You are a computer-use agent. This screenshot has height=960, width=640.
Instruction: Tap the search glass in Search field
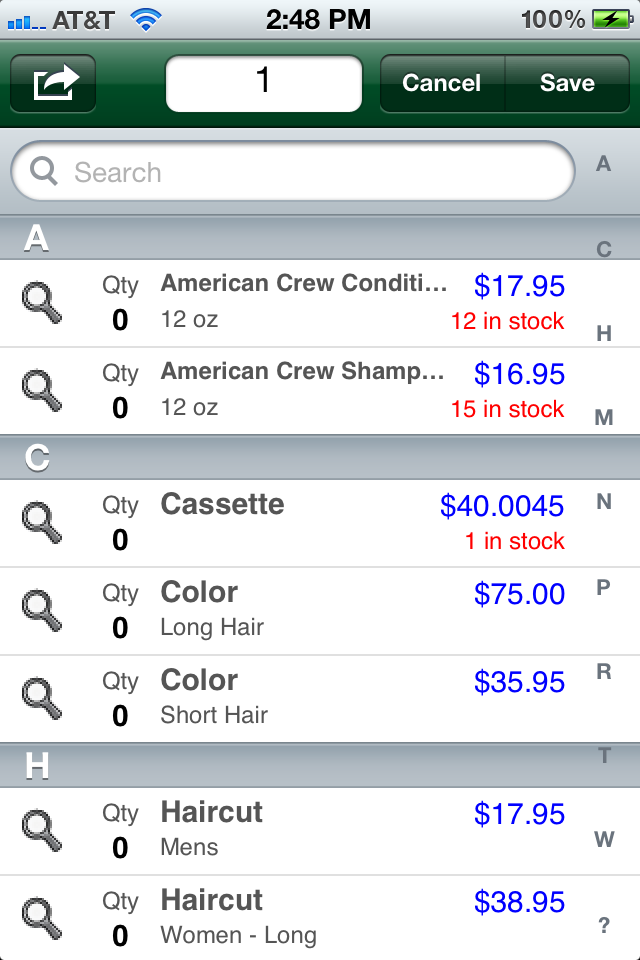(44, 171)
